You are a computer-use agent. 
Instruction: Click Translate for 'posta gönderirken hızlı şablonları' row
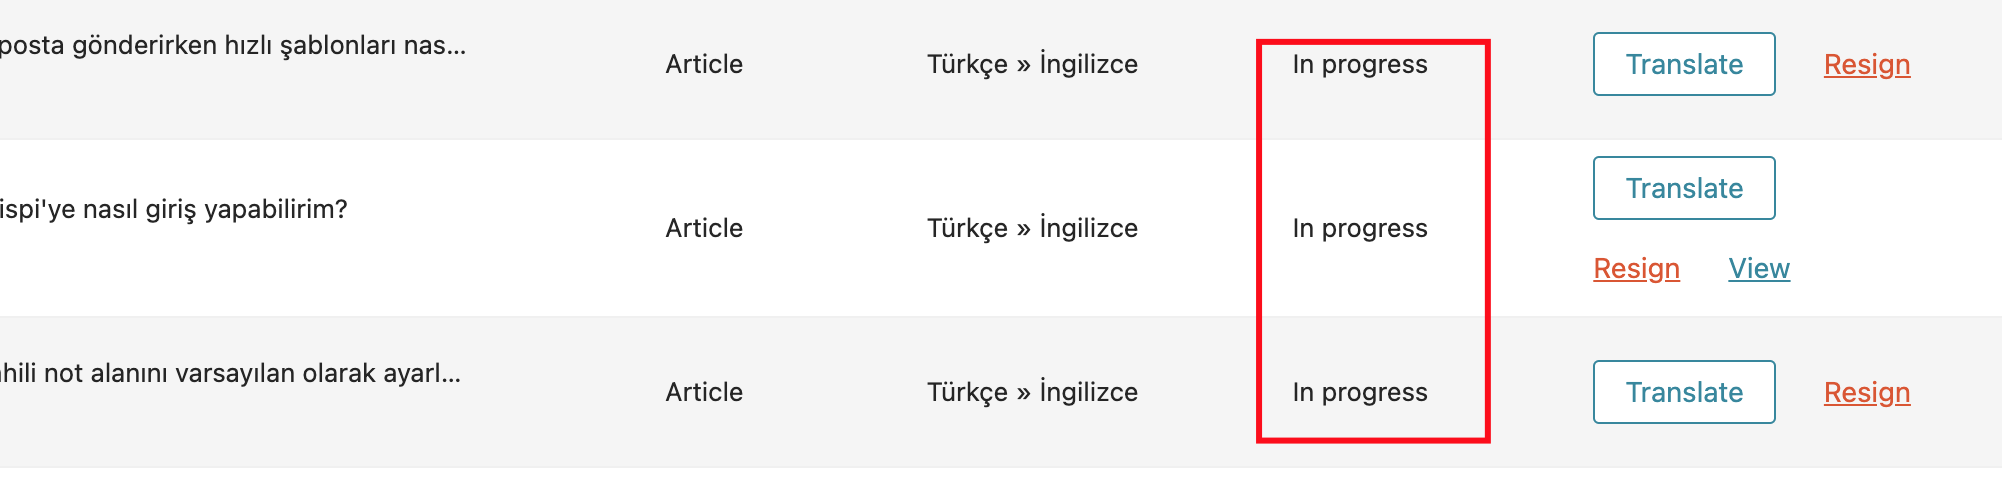(x=1684, y=64)
